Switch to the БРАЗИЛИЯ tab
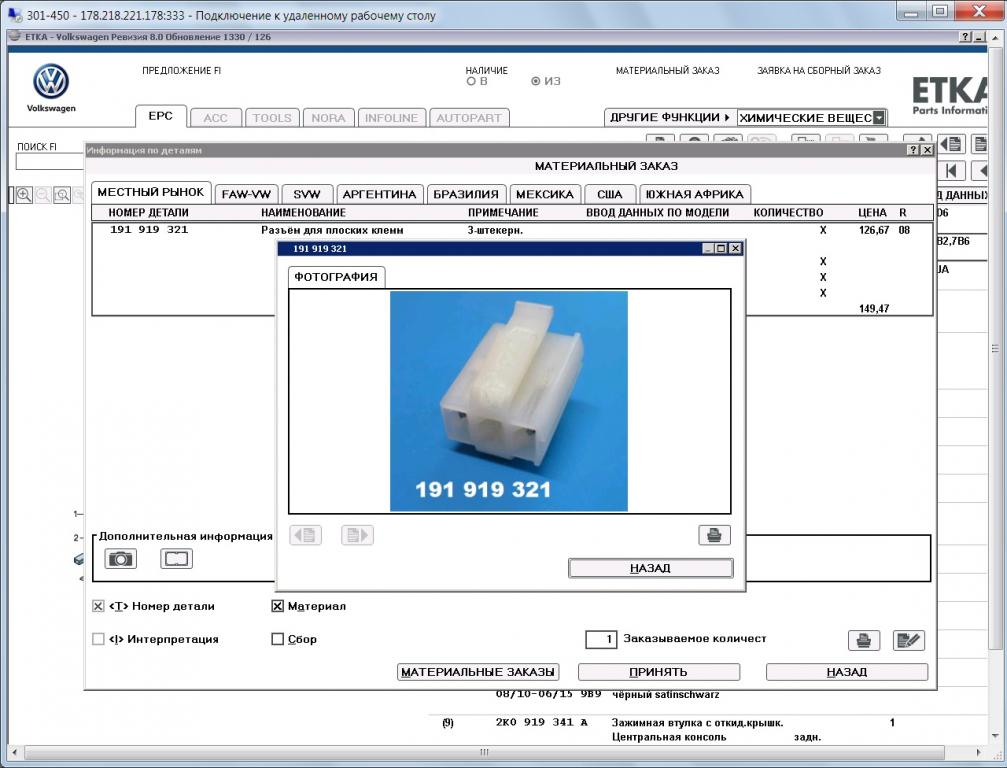This screenshot has width=1007, height=768. click(466, 194)
